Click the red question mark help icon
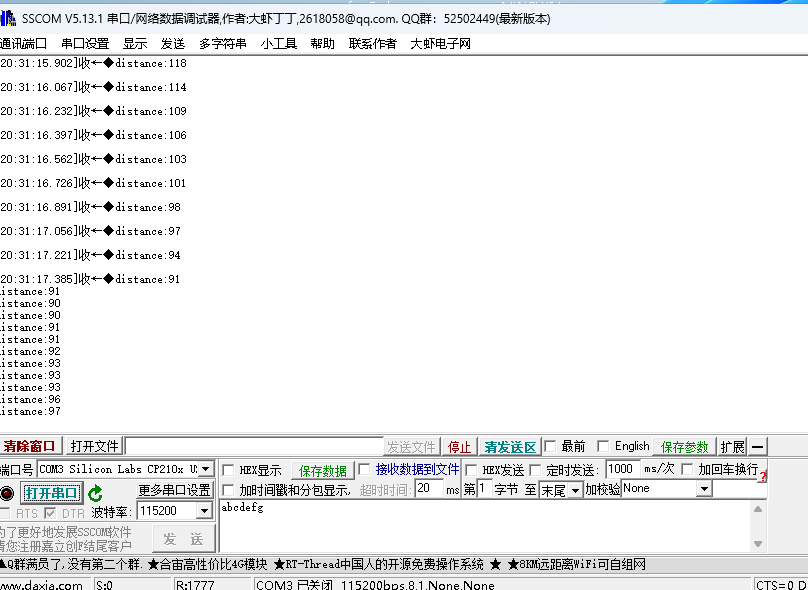Screen dimensions: 808x590 point(763,476)
